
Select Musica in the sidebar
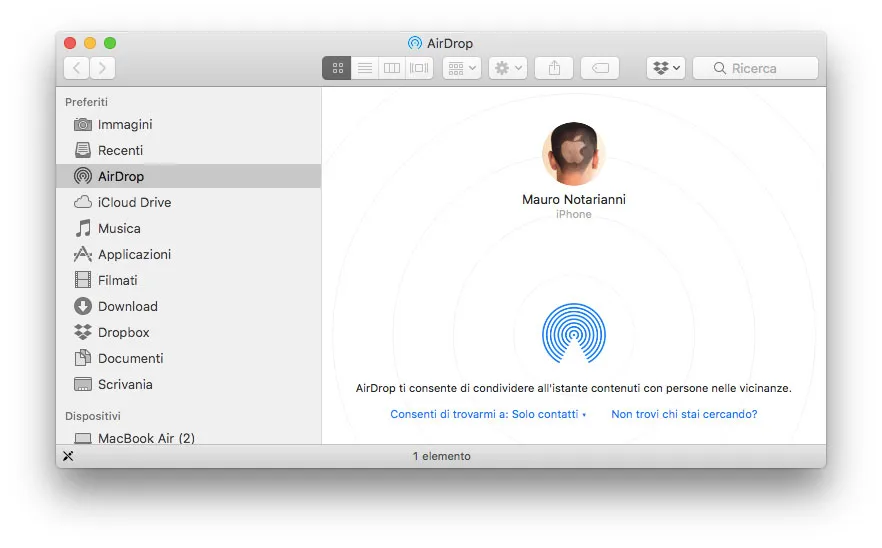(188, 228)
